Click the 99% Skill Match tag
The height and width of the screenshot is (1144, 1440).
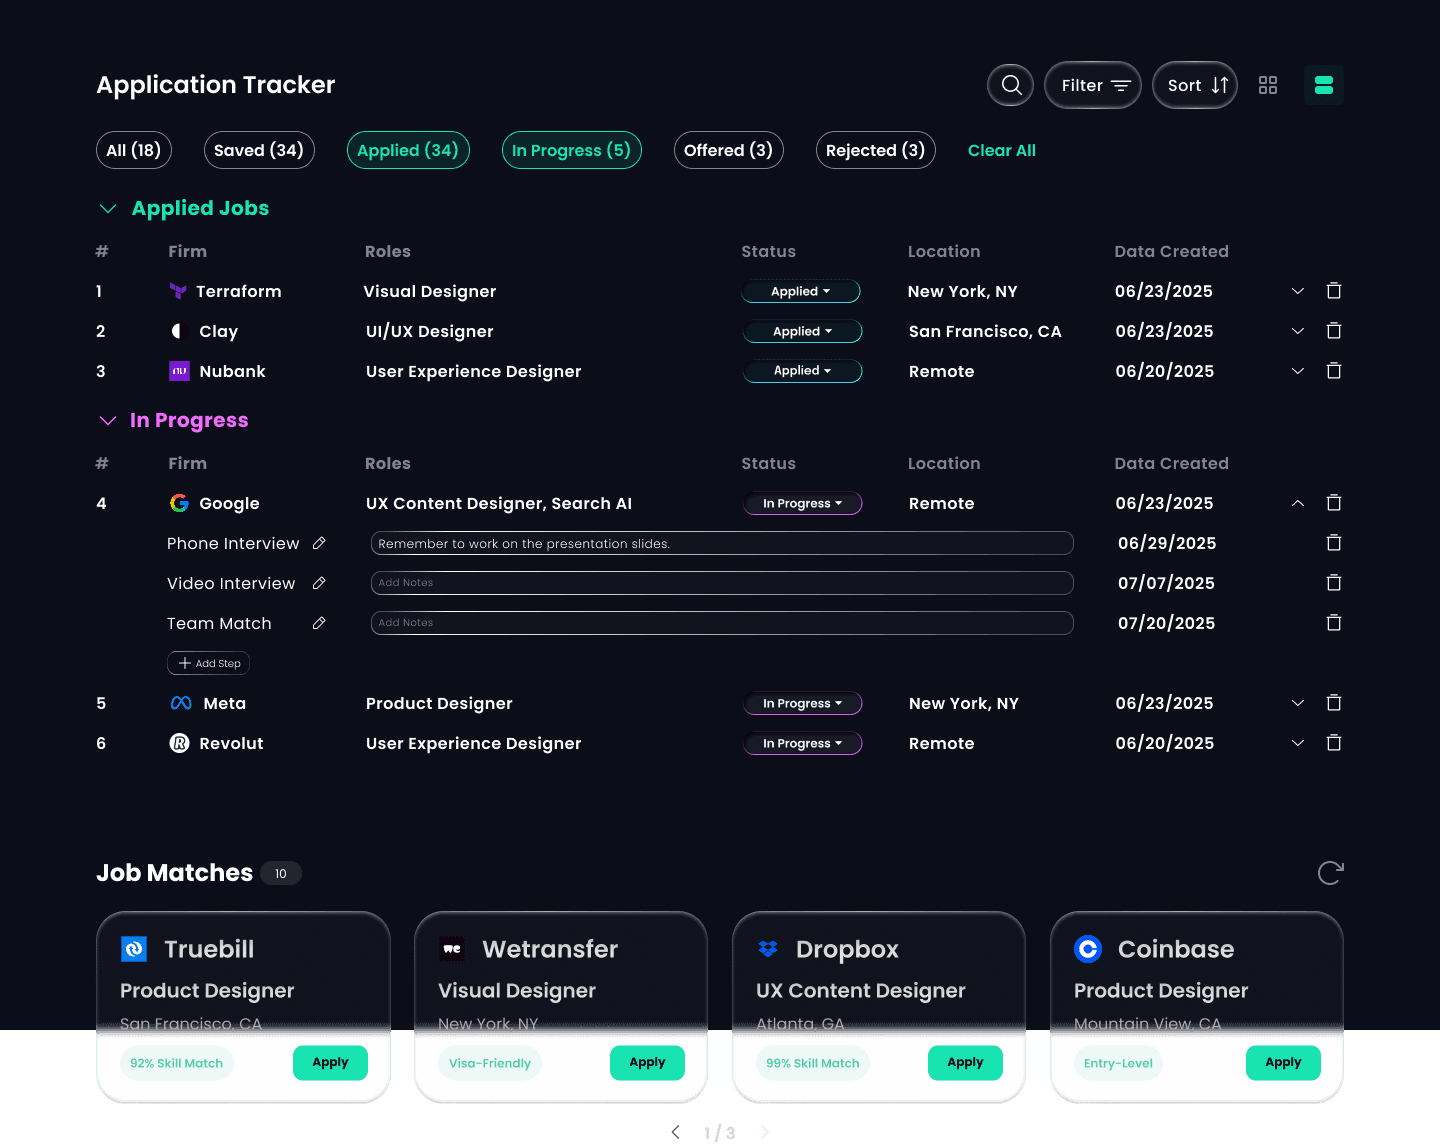coord(813,1063)
